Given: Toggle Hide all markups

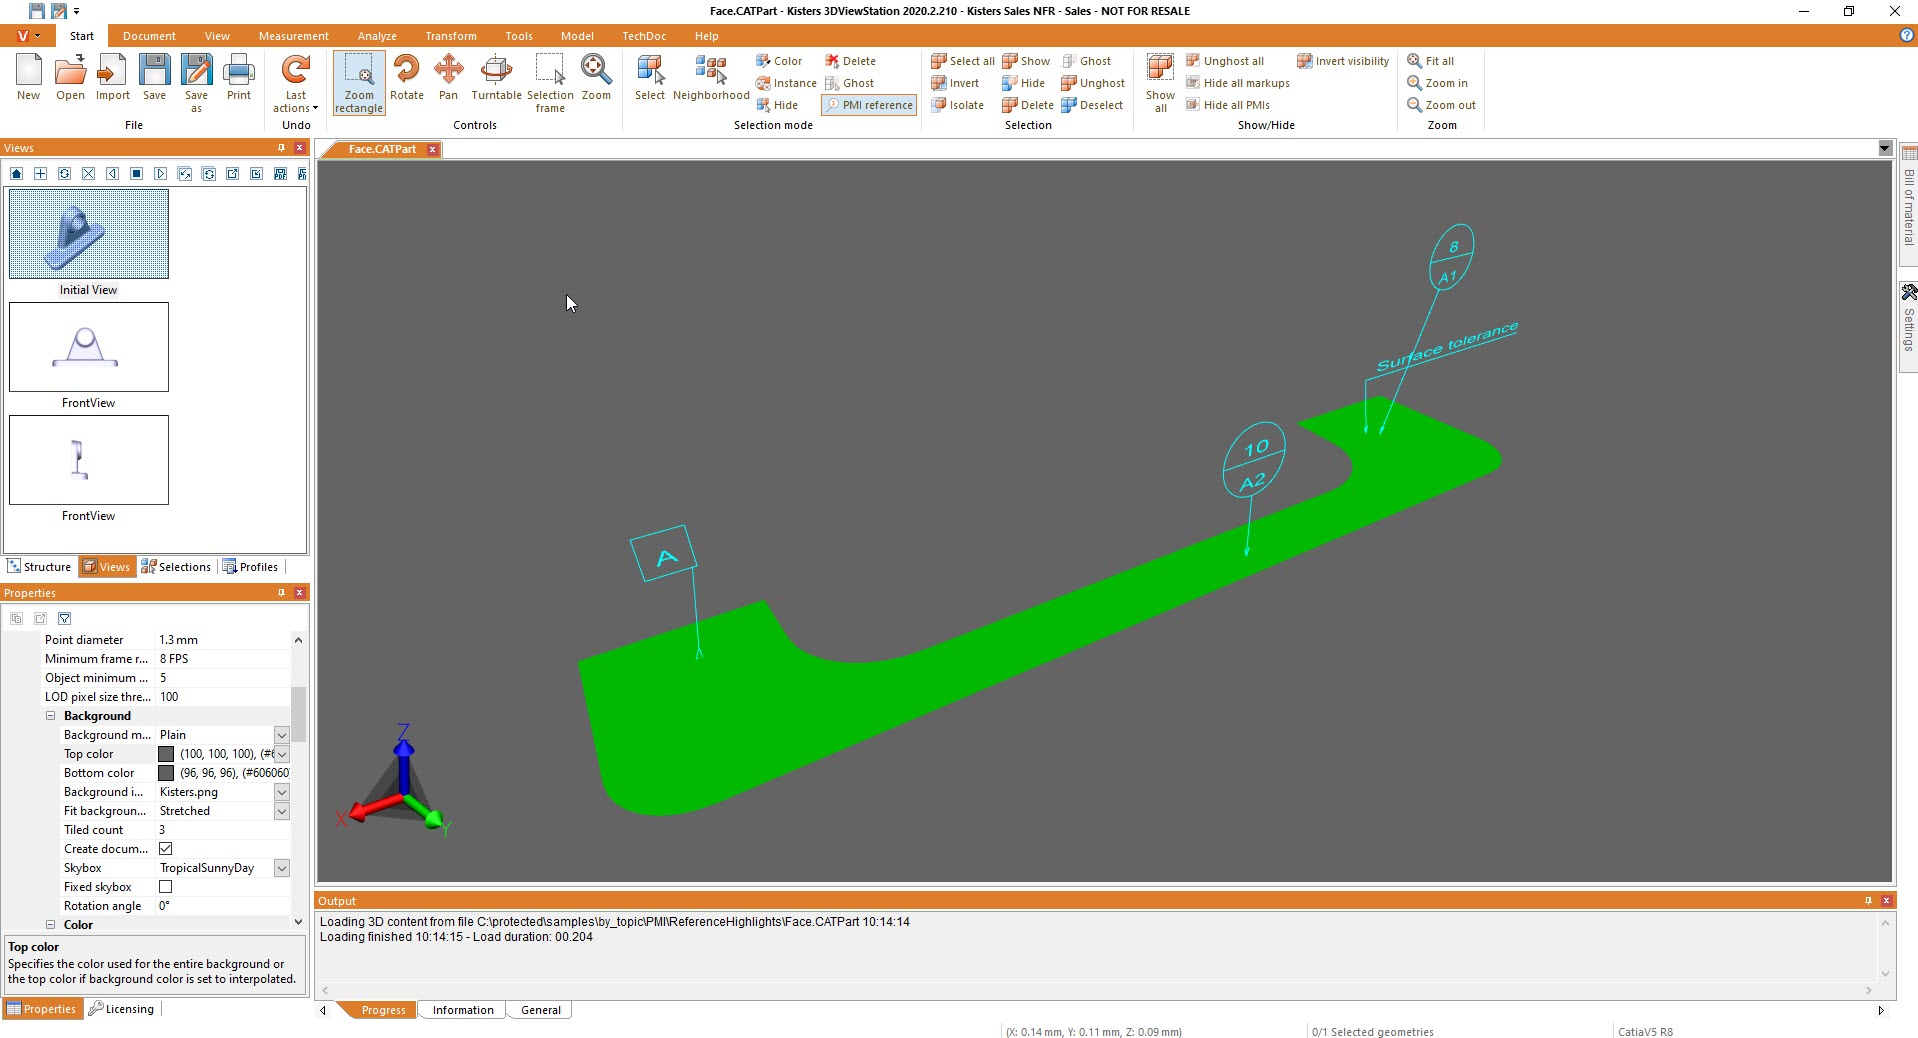Looking at the screenshot, I should (1237, 83).
